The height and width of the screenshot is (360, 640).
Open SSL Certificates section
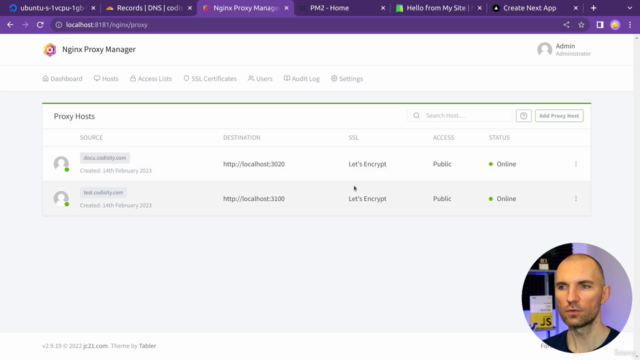point(210,78)
